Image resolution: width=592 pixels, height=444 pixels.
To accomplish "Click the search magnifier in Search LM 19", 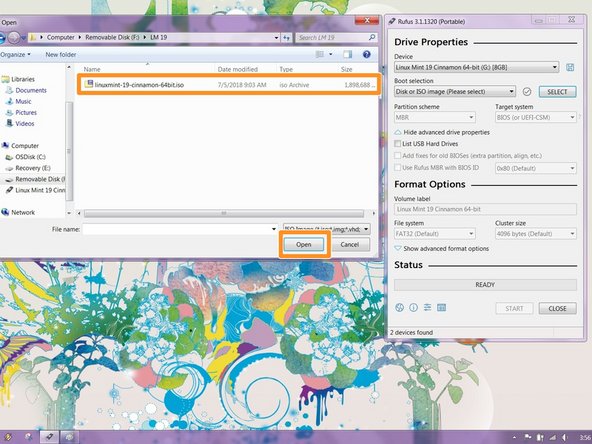I will 372,37.
